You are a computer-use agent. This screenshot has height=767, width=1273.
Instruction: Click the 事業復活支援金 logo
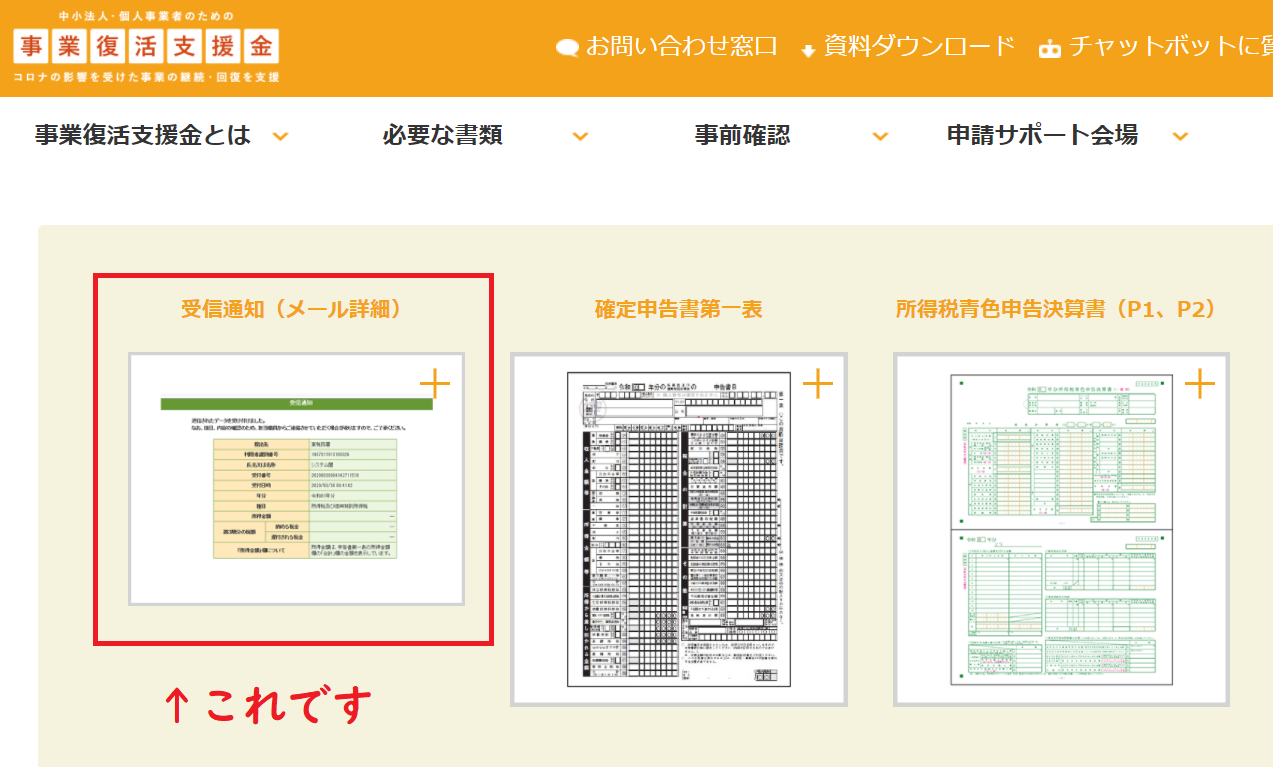click(146, 47)
